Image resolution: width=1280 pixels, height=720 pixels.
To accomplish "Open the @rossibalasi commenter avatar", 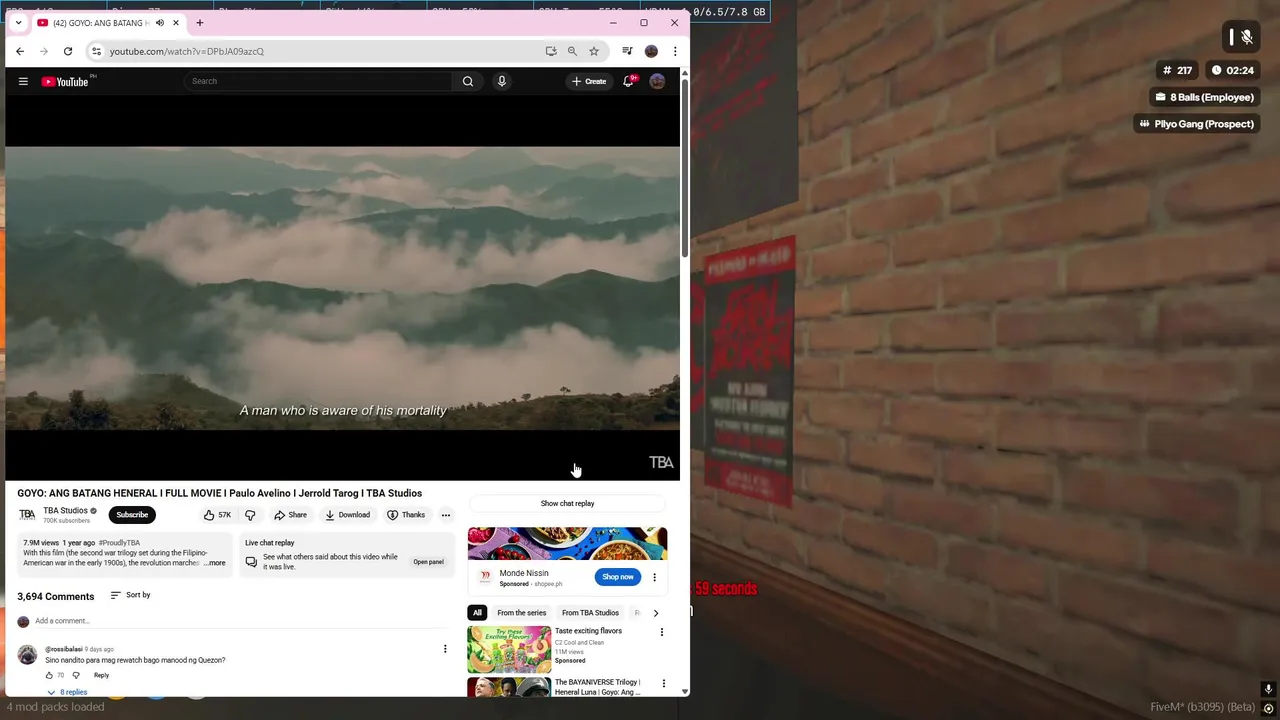I will (27, 655).
